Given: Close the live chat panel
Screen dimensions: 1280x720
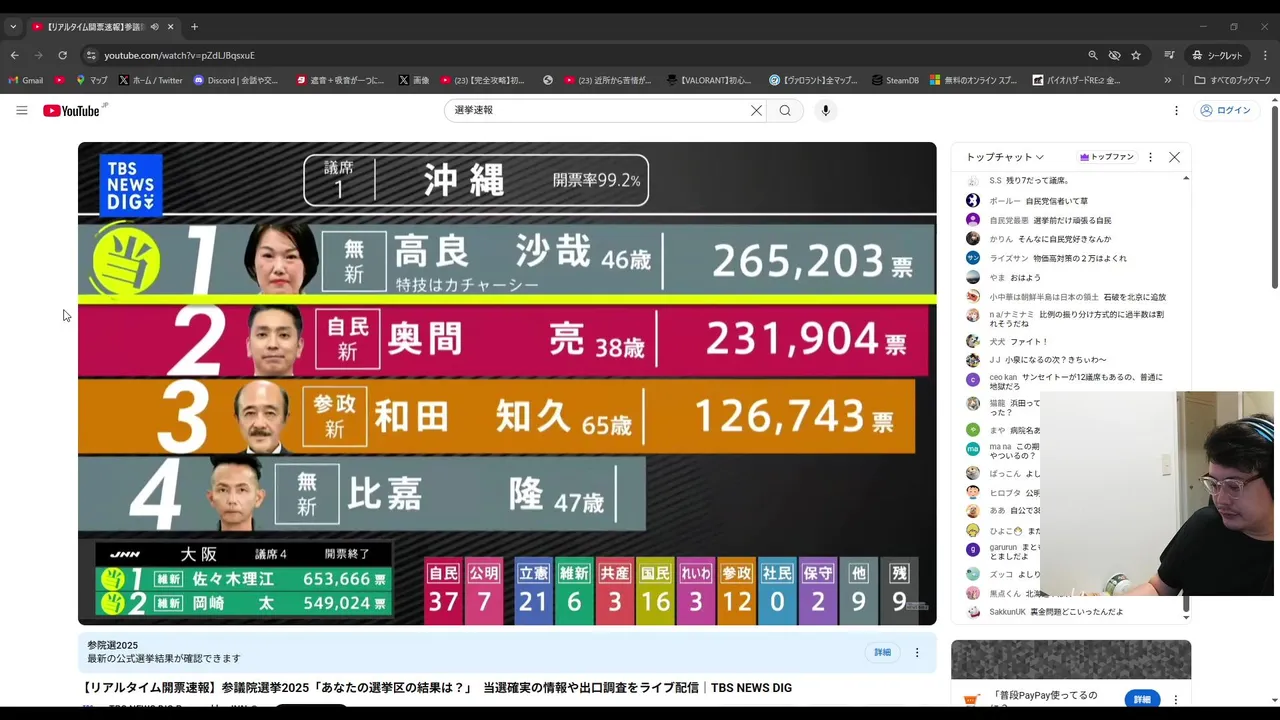Looking at the screenshot, I should (x=1174, y=157).
